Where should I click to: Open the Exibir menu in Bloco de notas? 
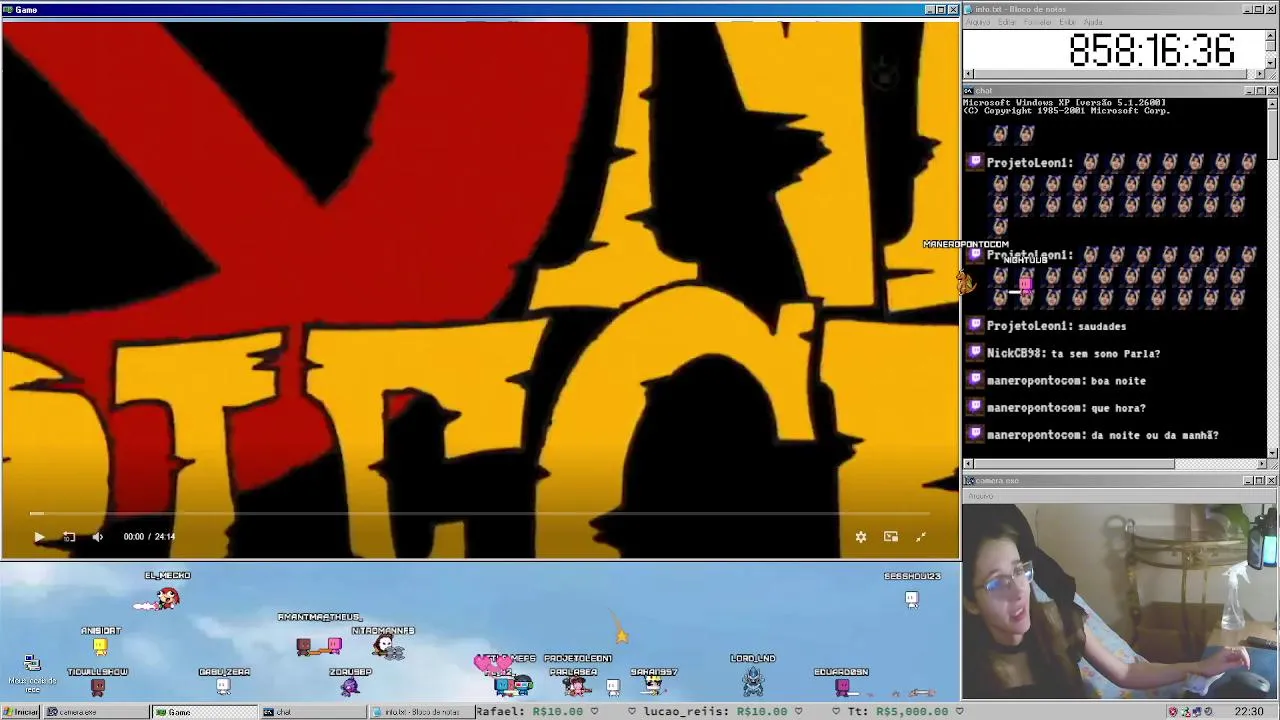[1068, 22]
